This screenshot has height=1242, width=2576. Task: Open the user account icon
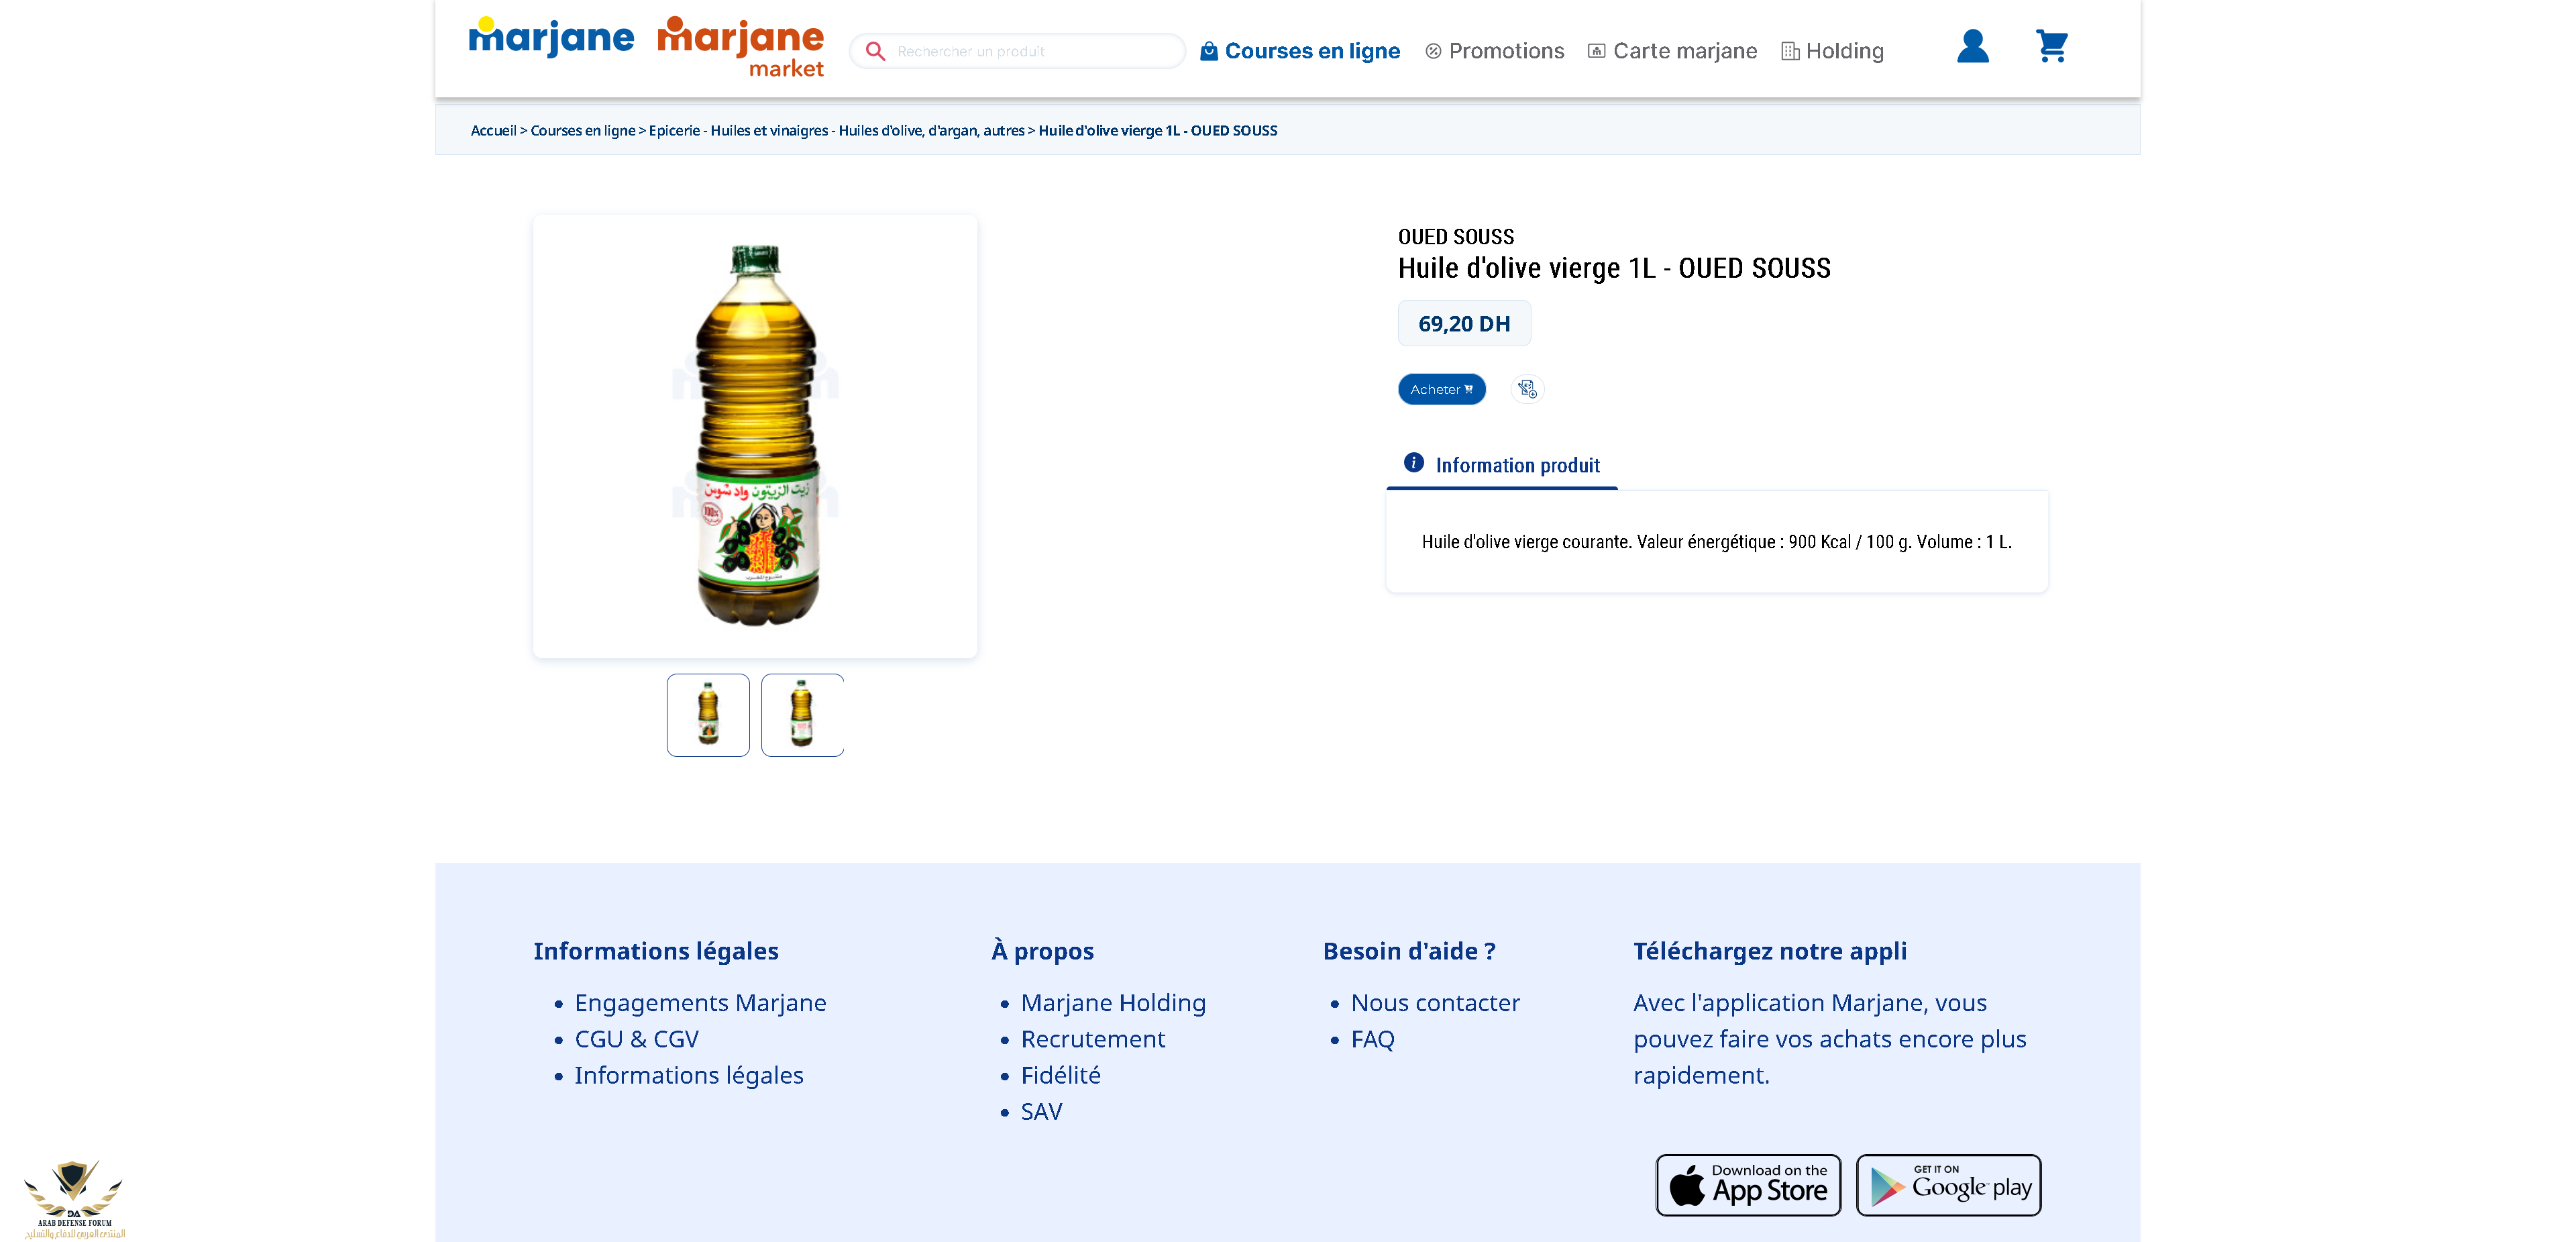coord(1972,46)
